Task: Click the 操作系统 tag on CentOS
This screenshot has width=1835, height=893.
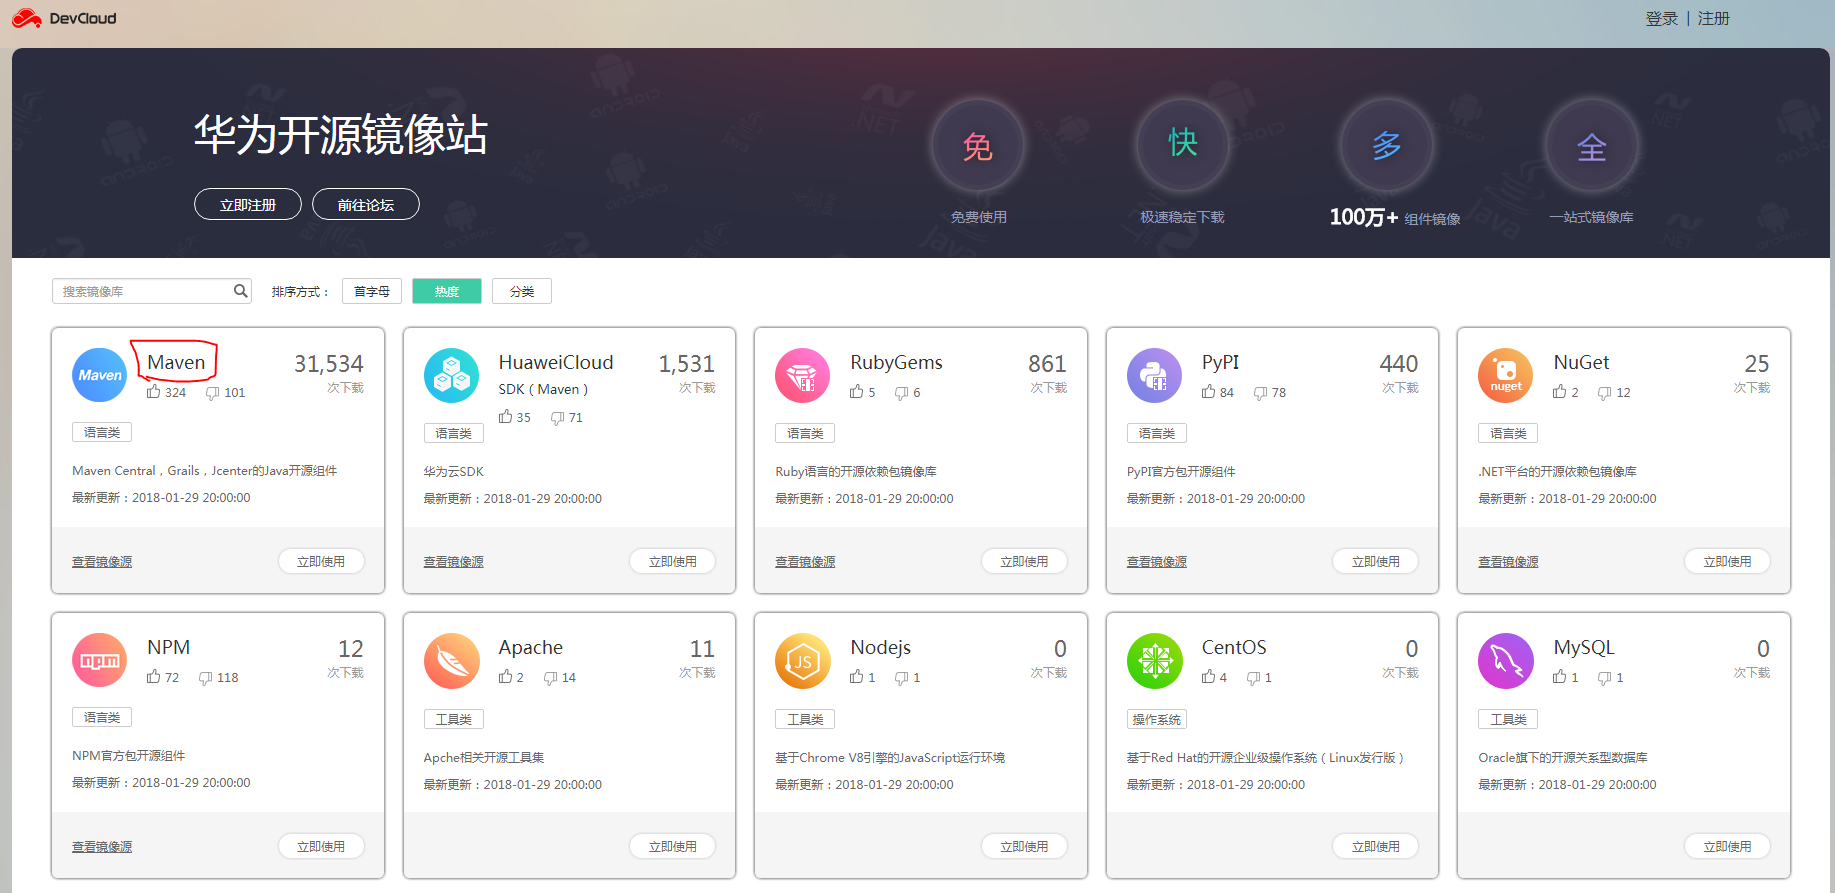Action: tap(1157, 719)
